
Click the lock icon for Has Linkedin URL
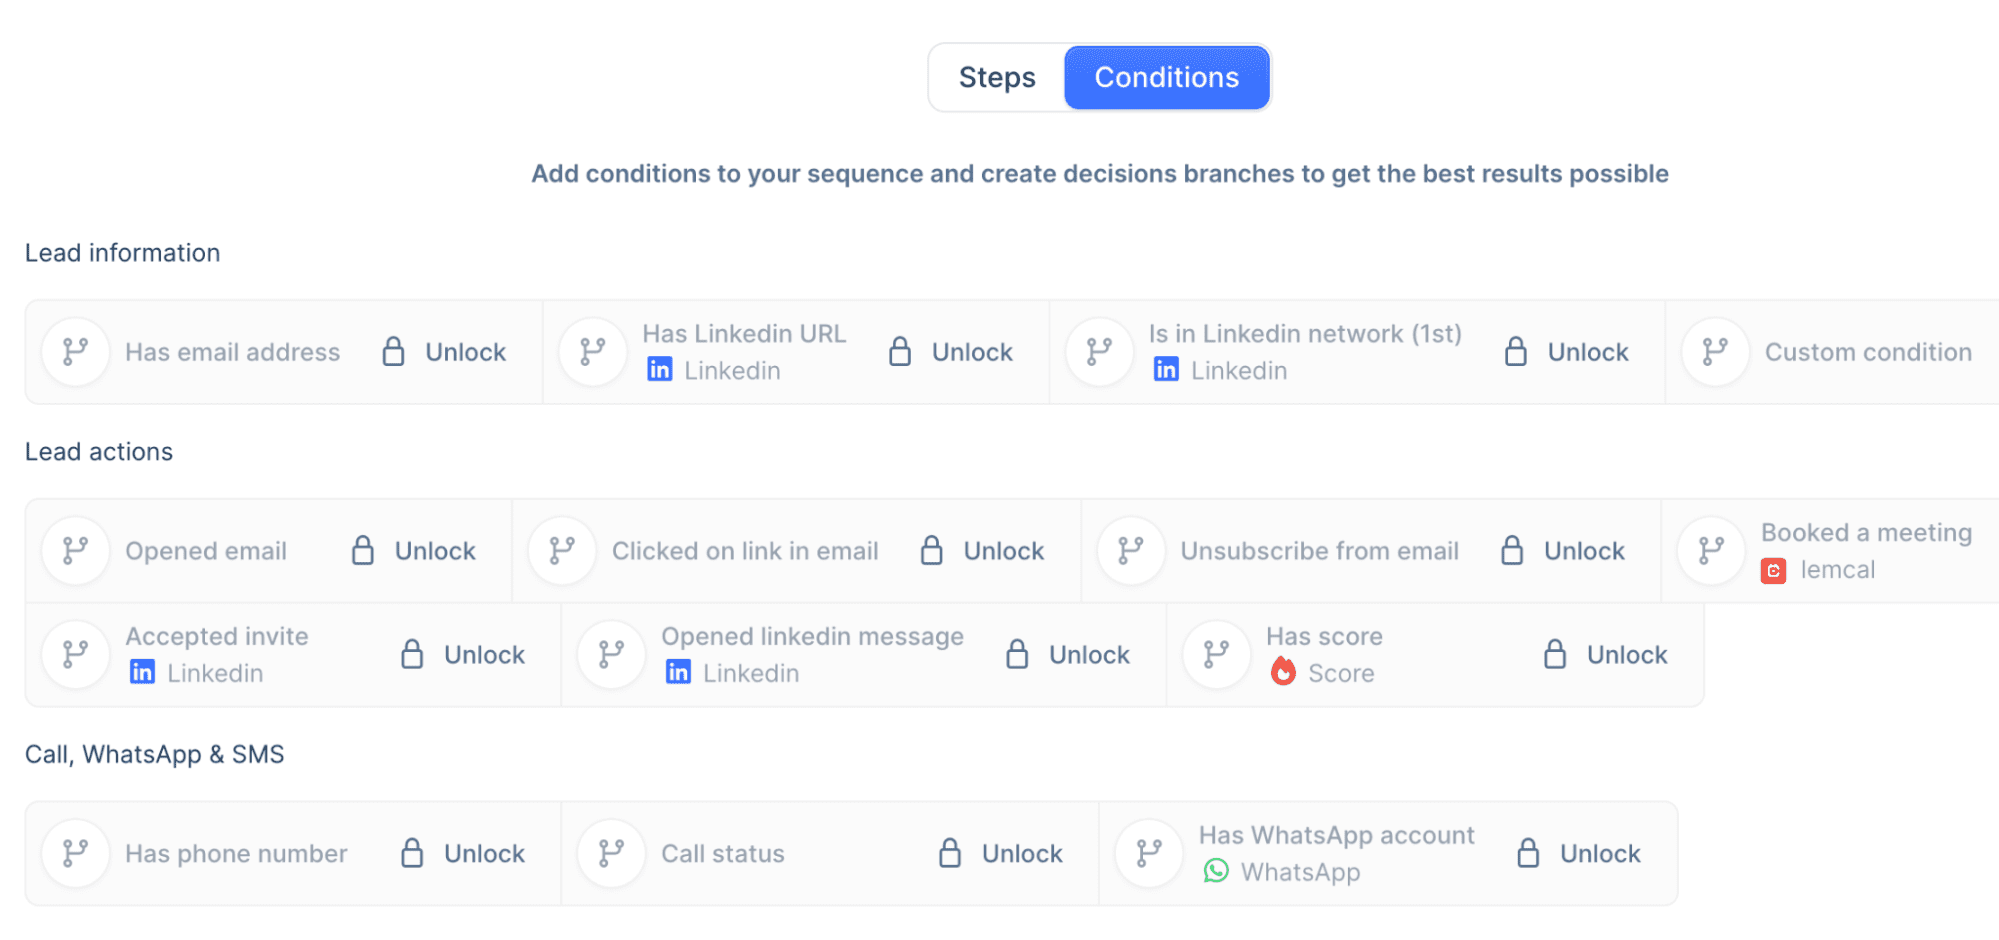click(x=900, y=352)
